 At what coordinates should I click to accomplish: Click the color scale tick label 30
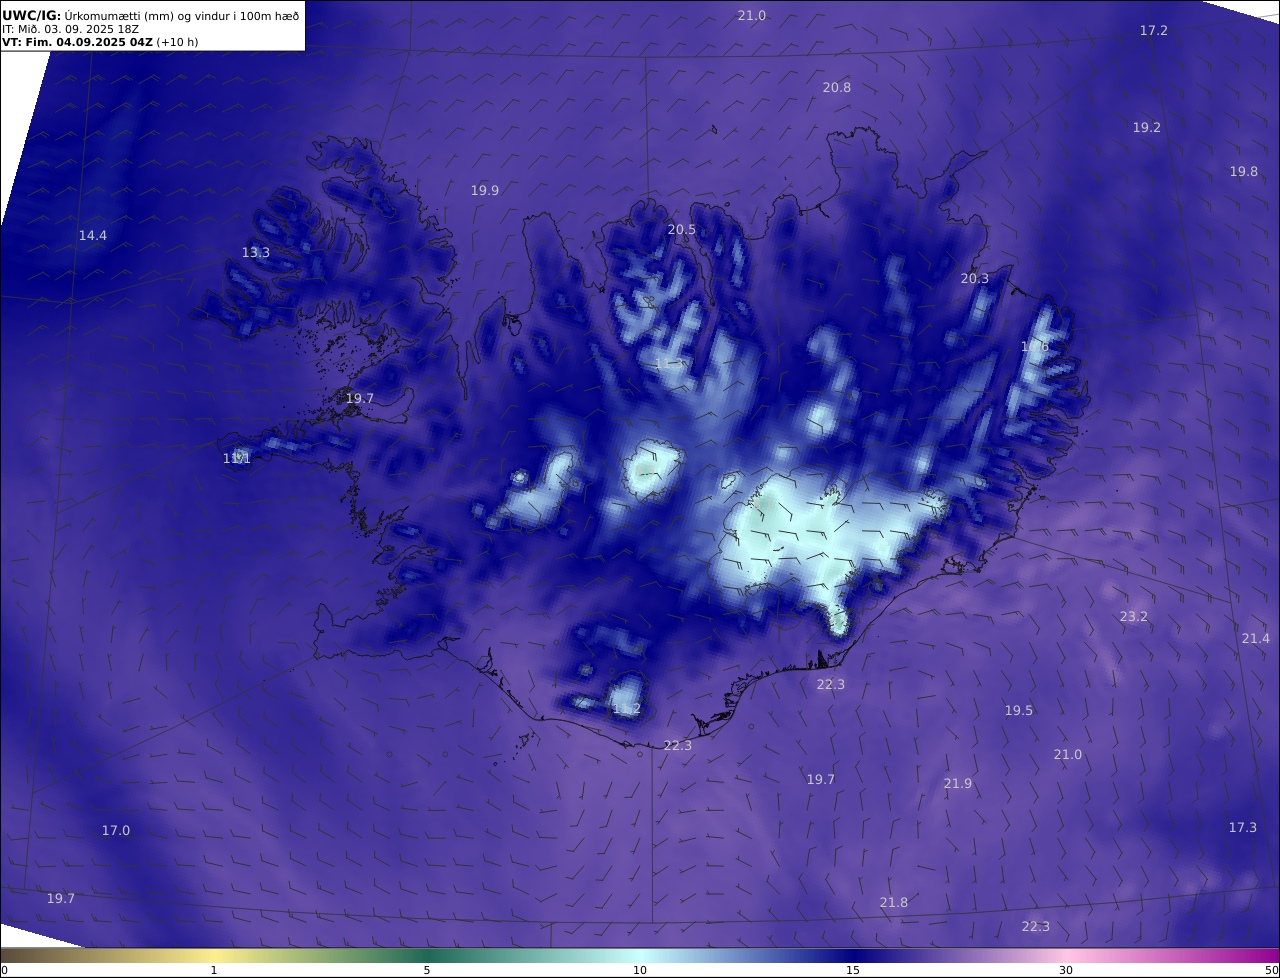click(1066, 970)
